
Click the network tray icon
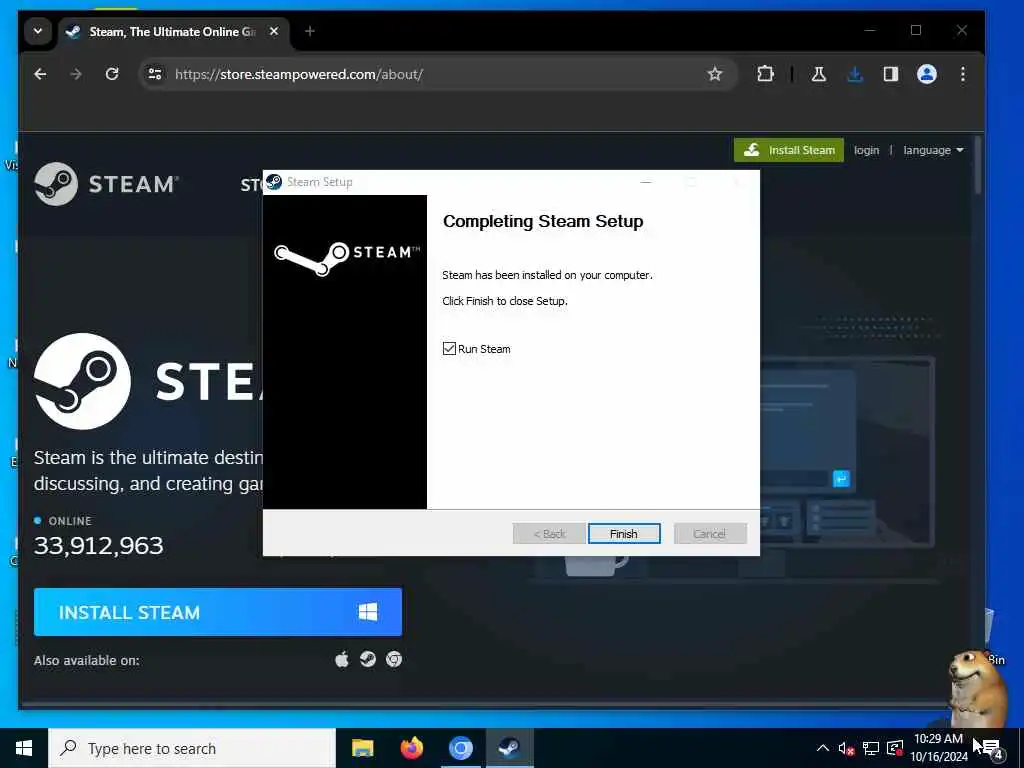(871, 748)
